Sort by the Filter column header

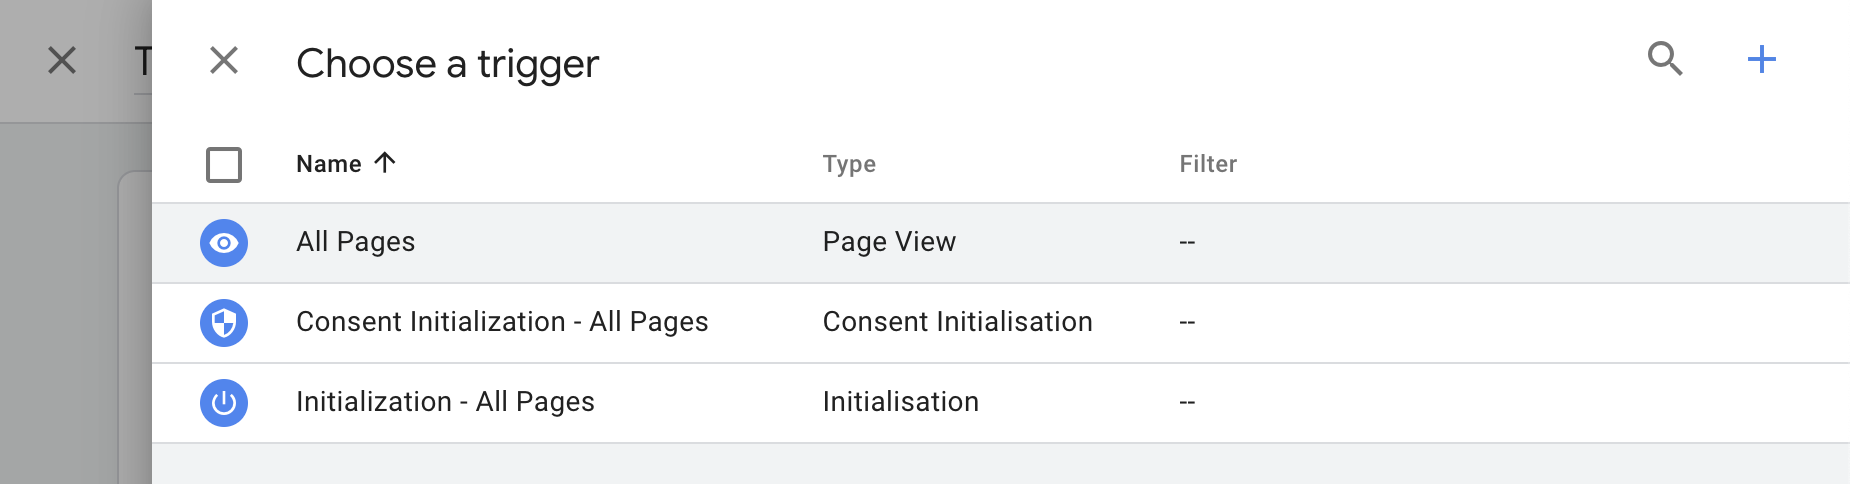point(1208,164)
